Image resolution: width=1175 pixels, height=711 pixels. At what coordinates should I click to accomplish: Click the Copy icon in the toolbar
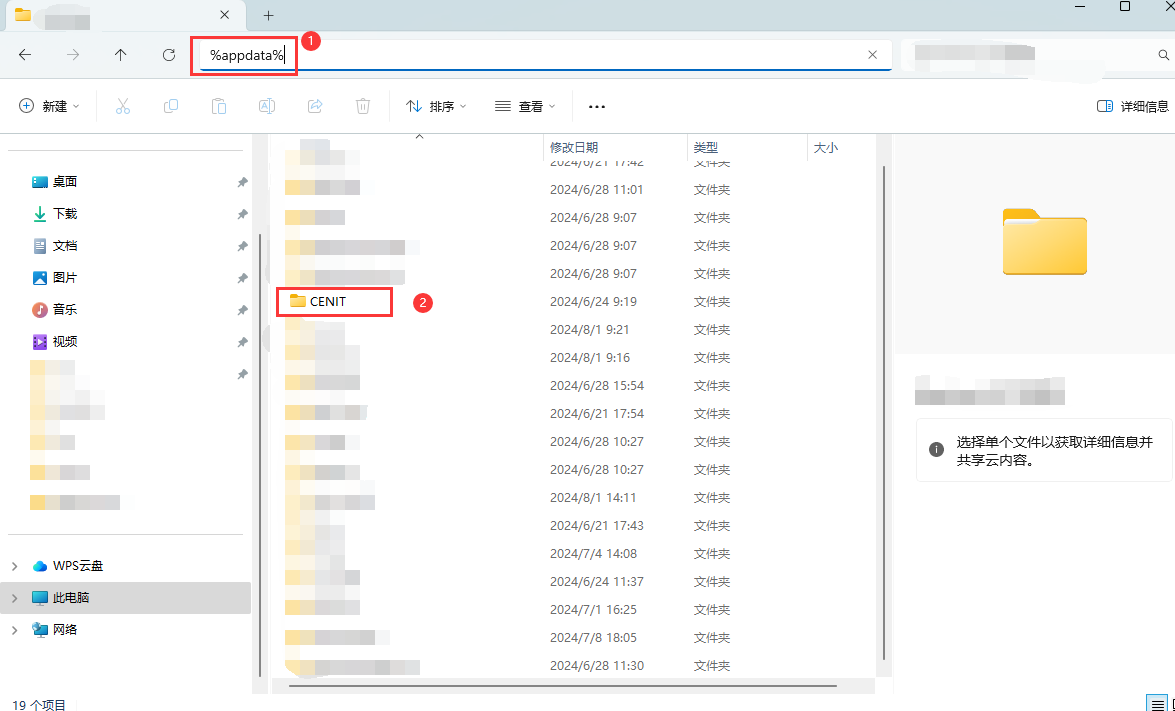[170, 105]
